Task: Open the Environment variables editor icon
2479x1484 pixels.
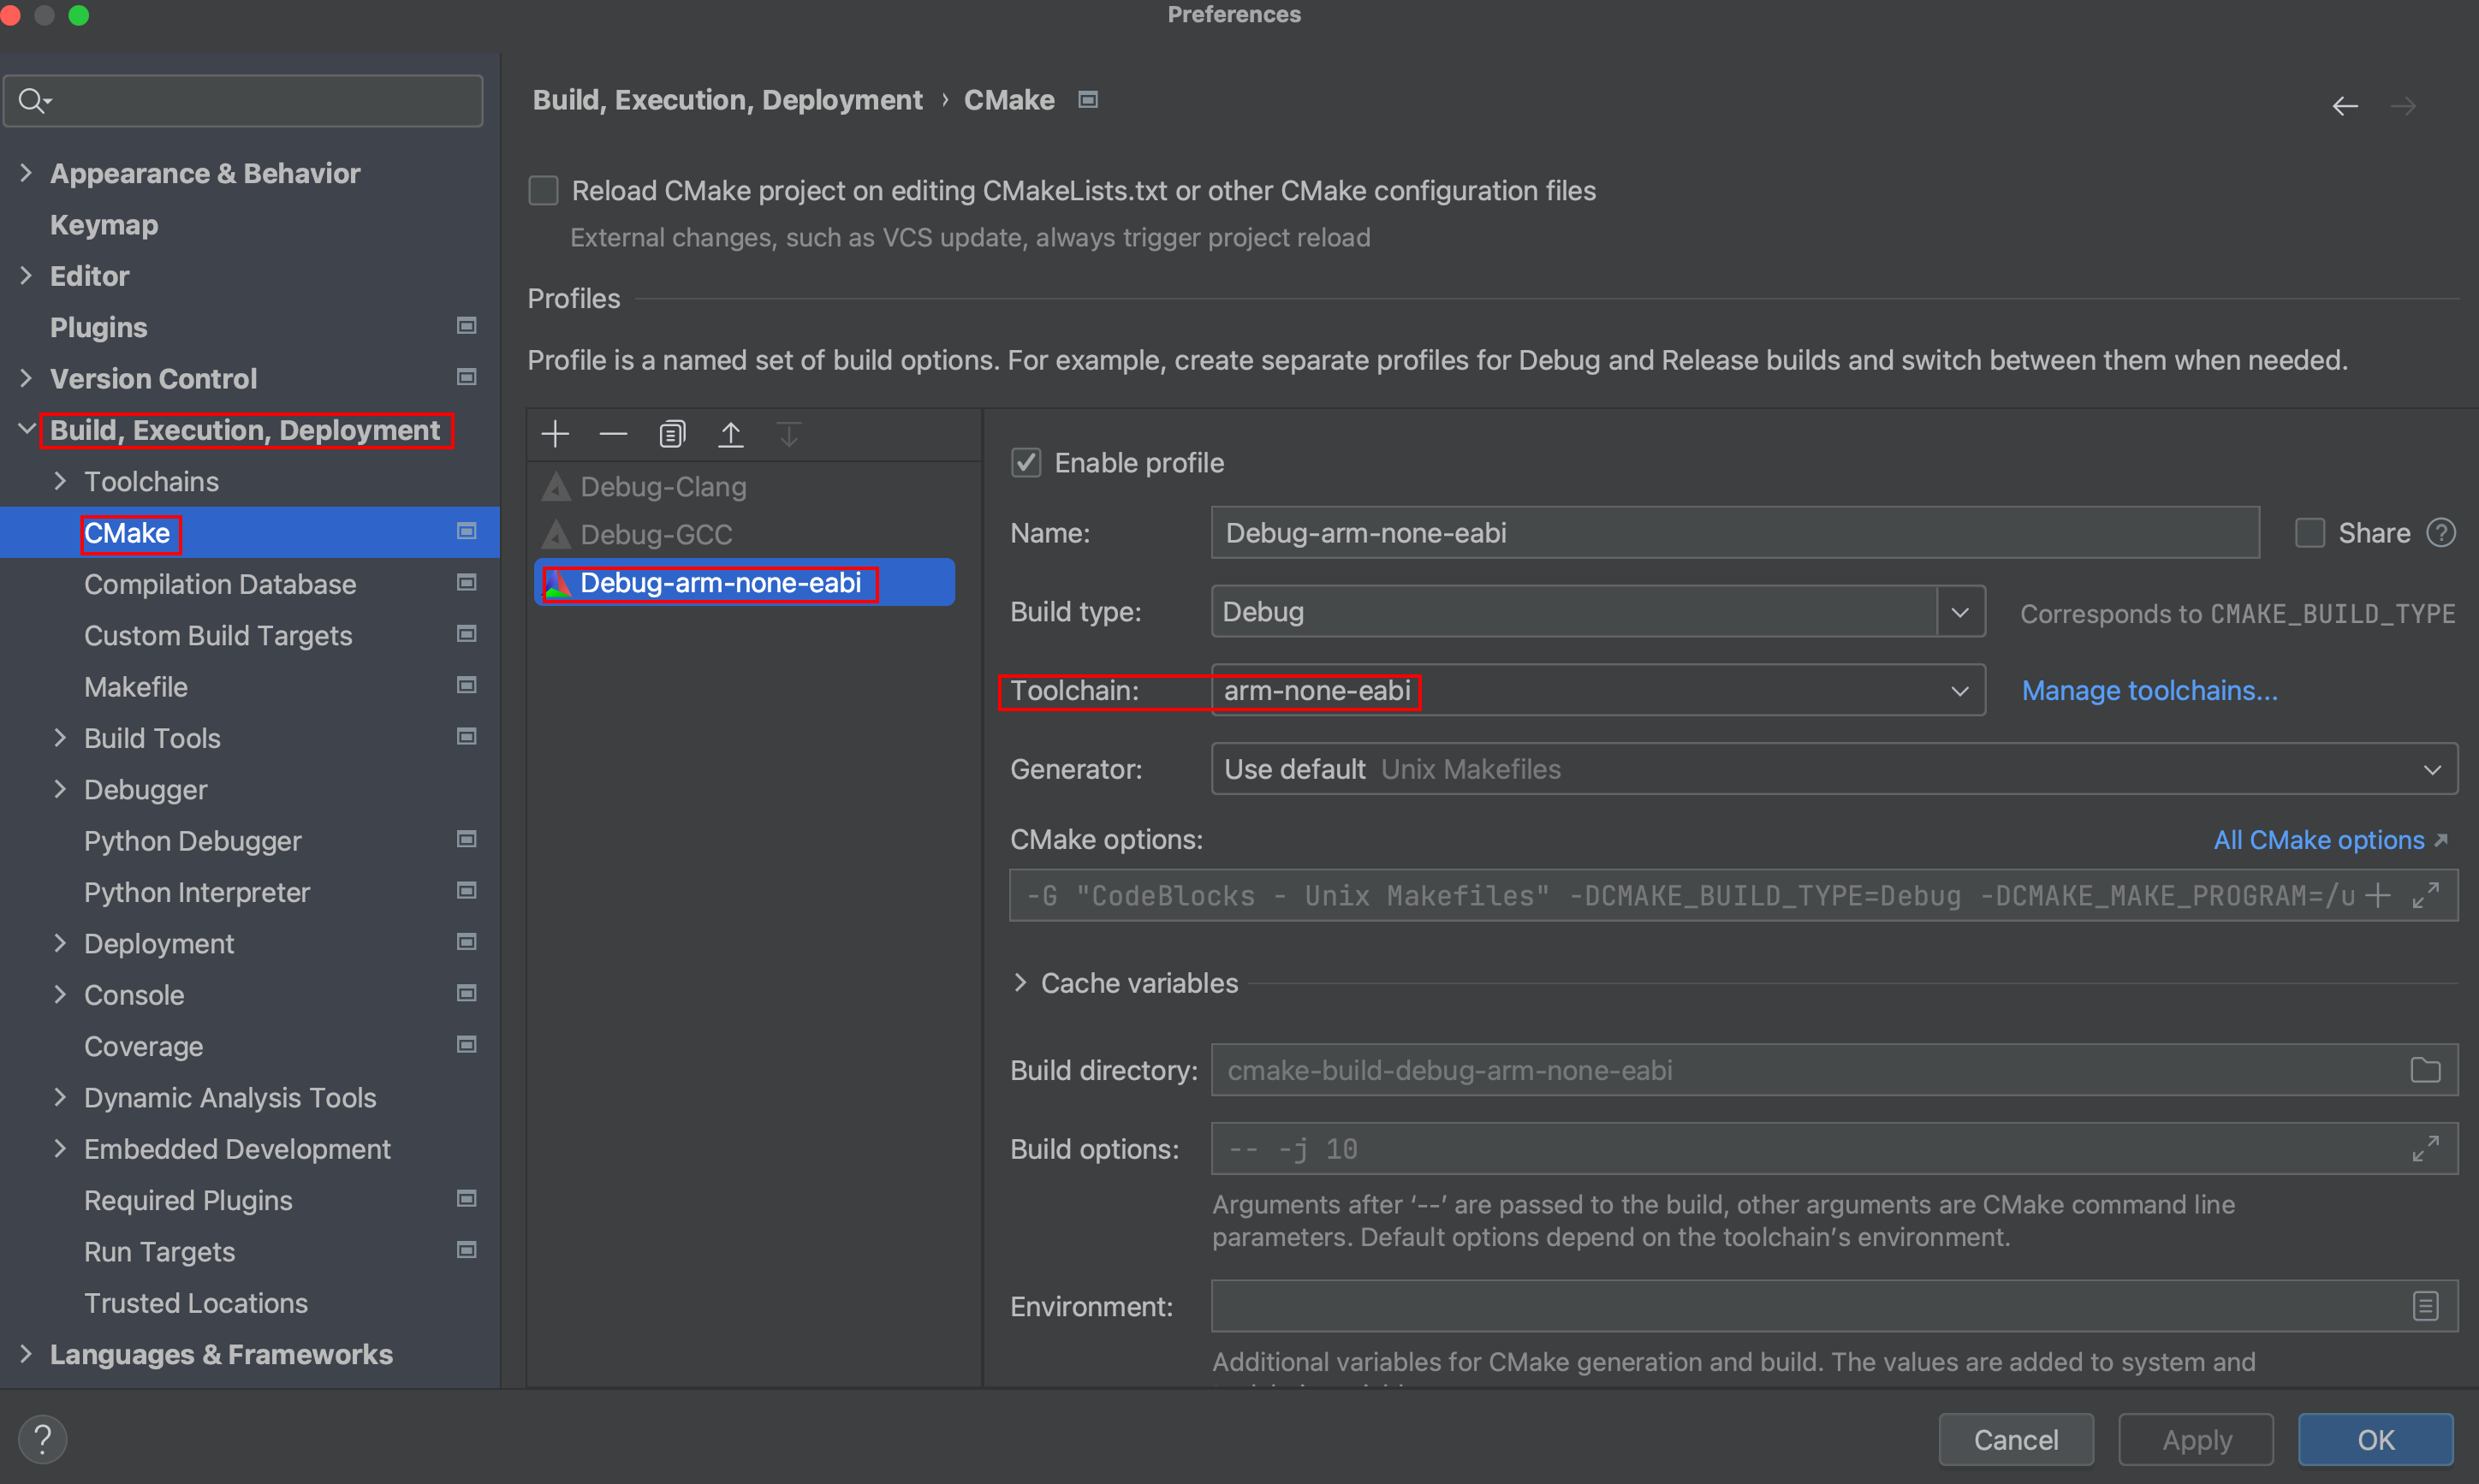Action: click(2425, 1306)
